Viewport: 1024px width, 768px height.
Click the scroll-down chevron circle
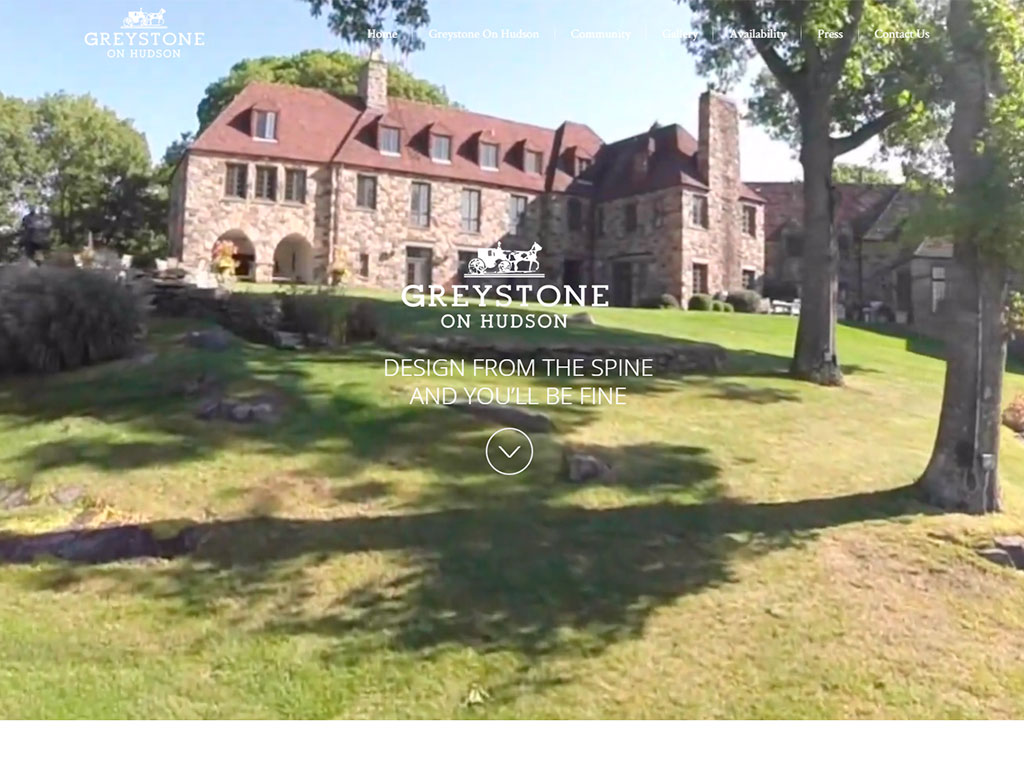click(x=509, y=451)
